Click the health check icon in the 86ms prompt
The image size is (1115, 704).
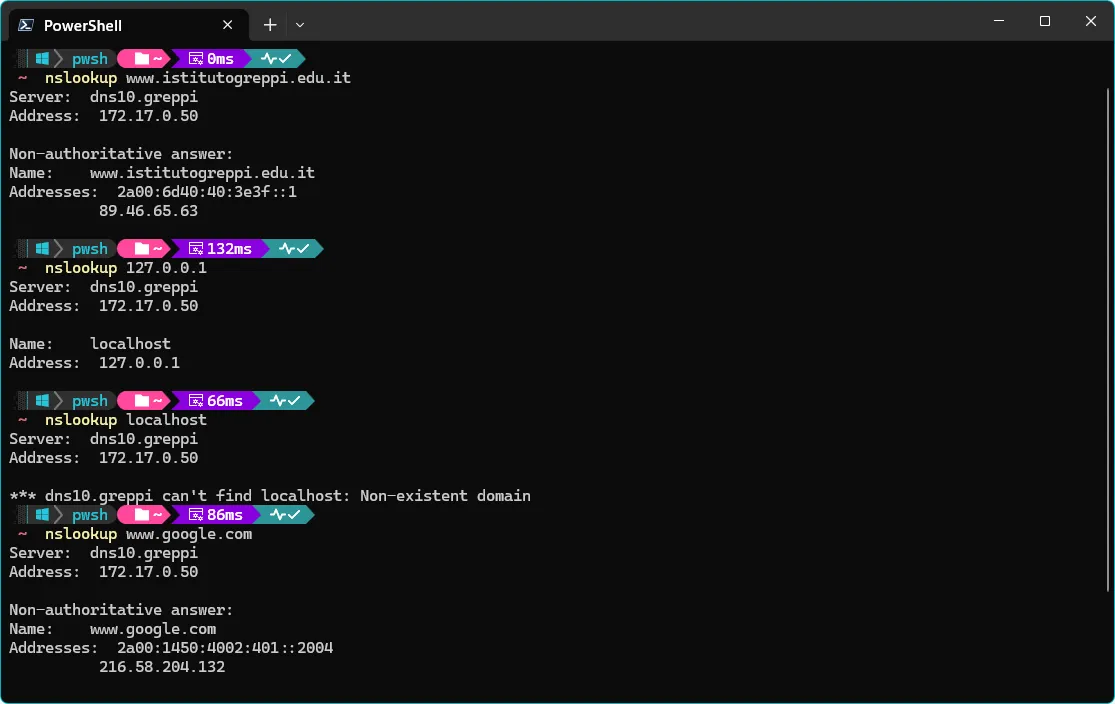pyautogui.click(x=284, y=515)
